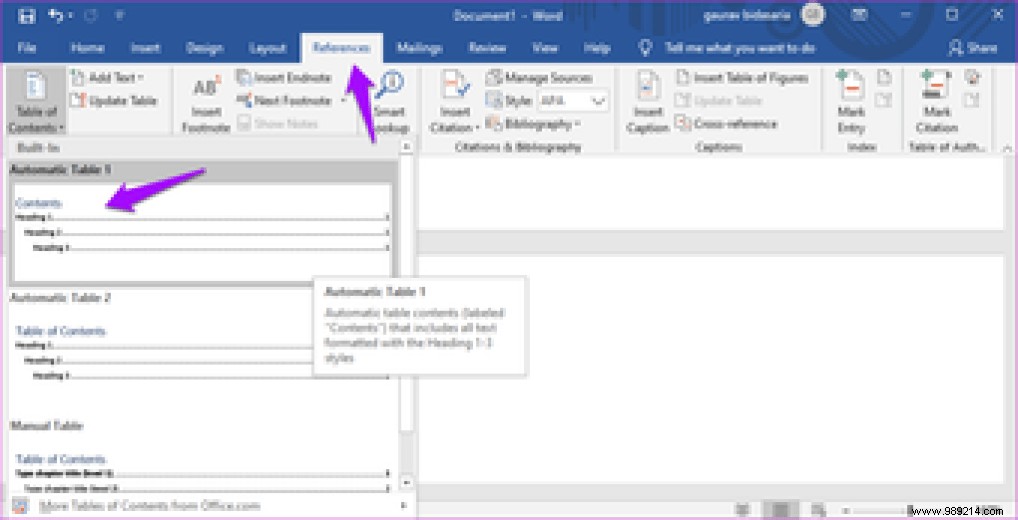The image size is (1018, 520).
Task: Click Tell me what you want to do
Action: [x=727, y=48]
